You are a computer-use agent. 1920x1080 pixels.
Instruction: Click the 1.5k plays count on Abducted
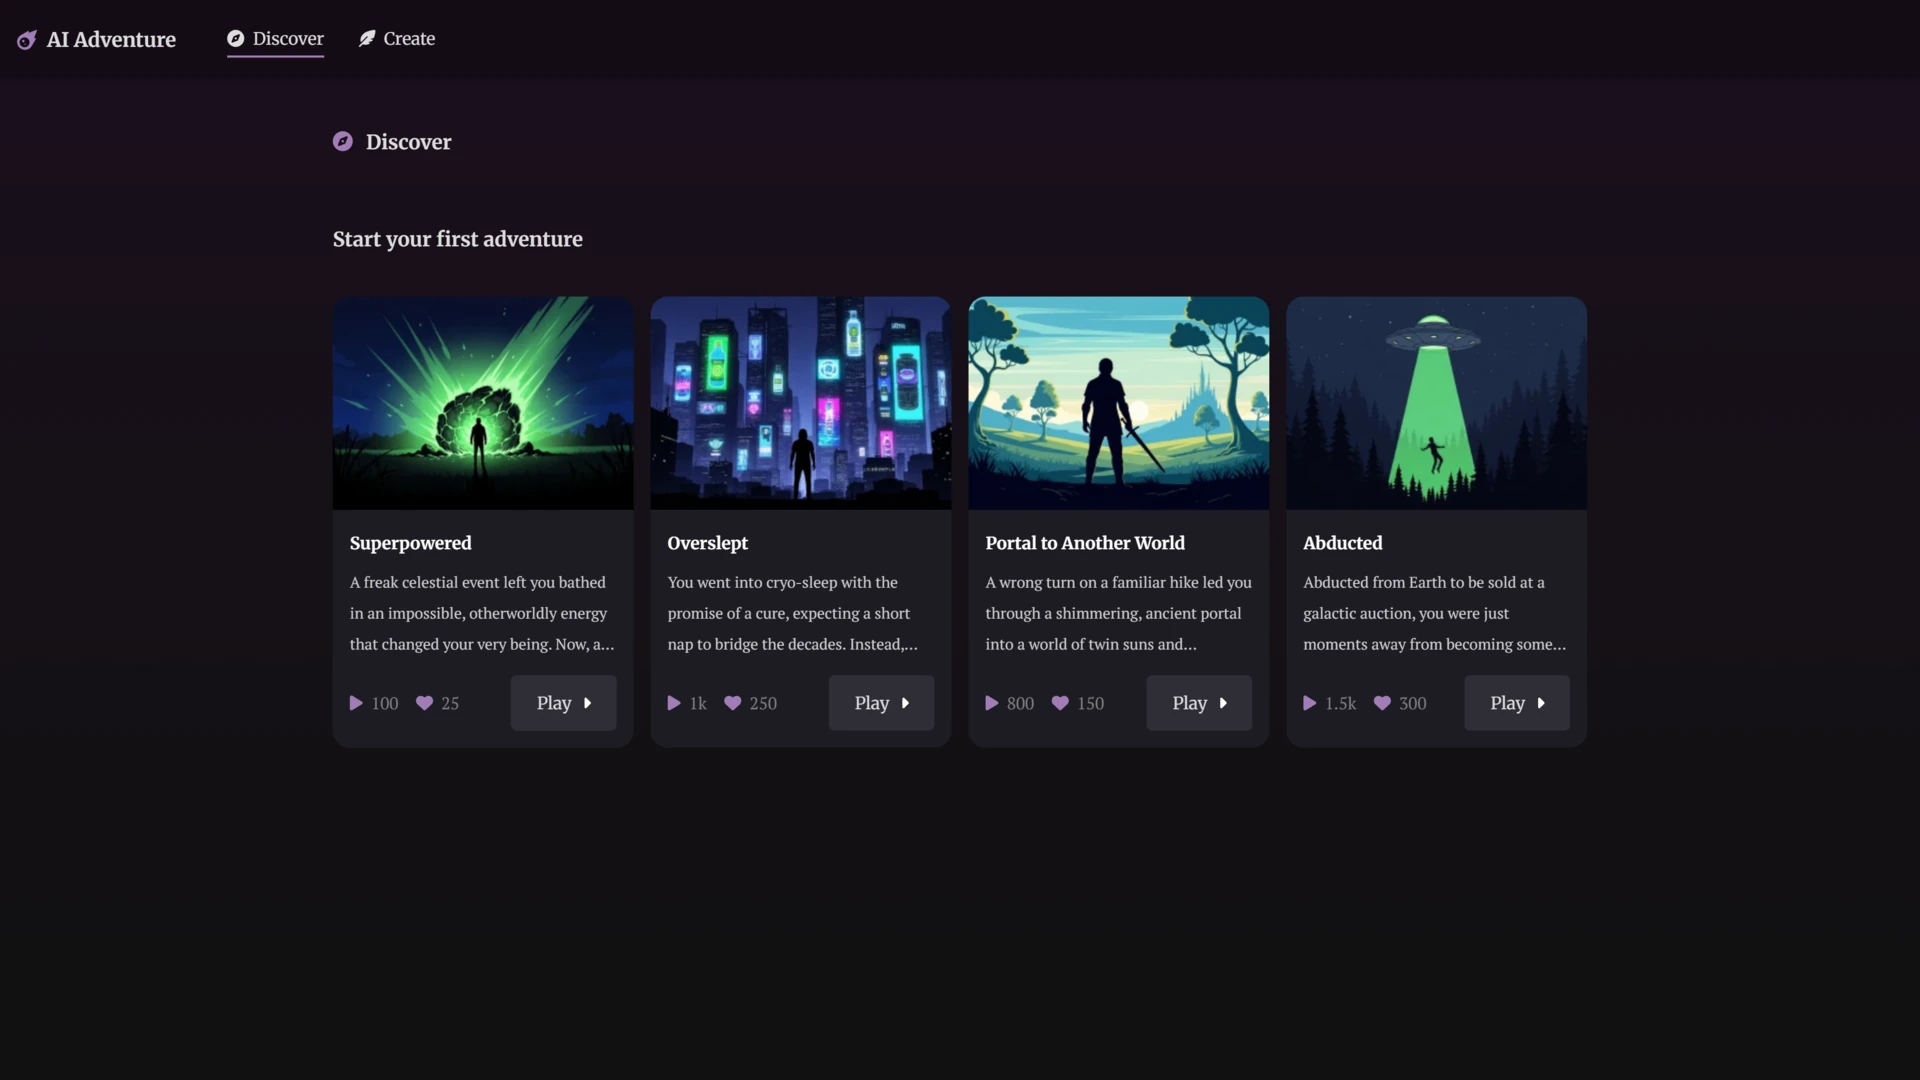tap(1341, 704)
